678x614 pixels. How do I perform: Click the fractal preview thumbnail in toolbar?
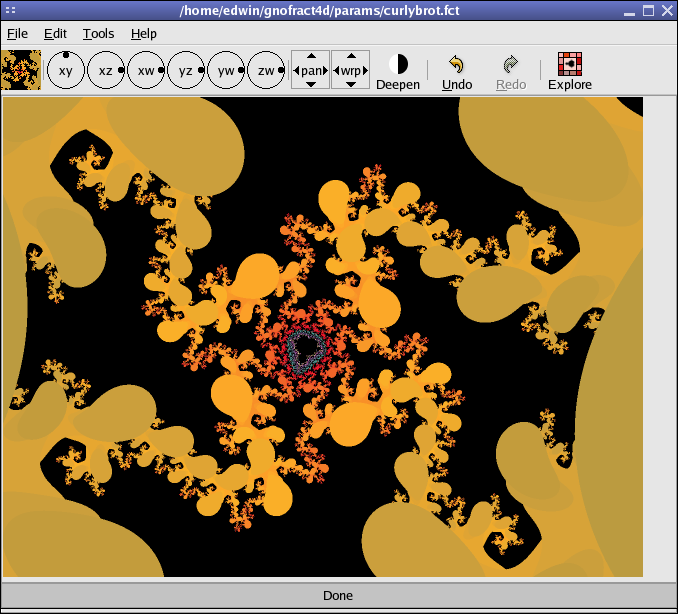click(21, 70)
